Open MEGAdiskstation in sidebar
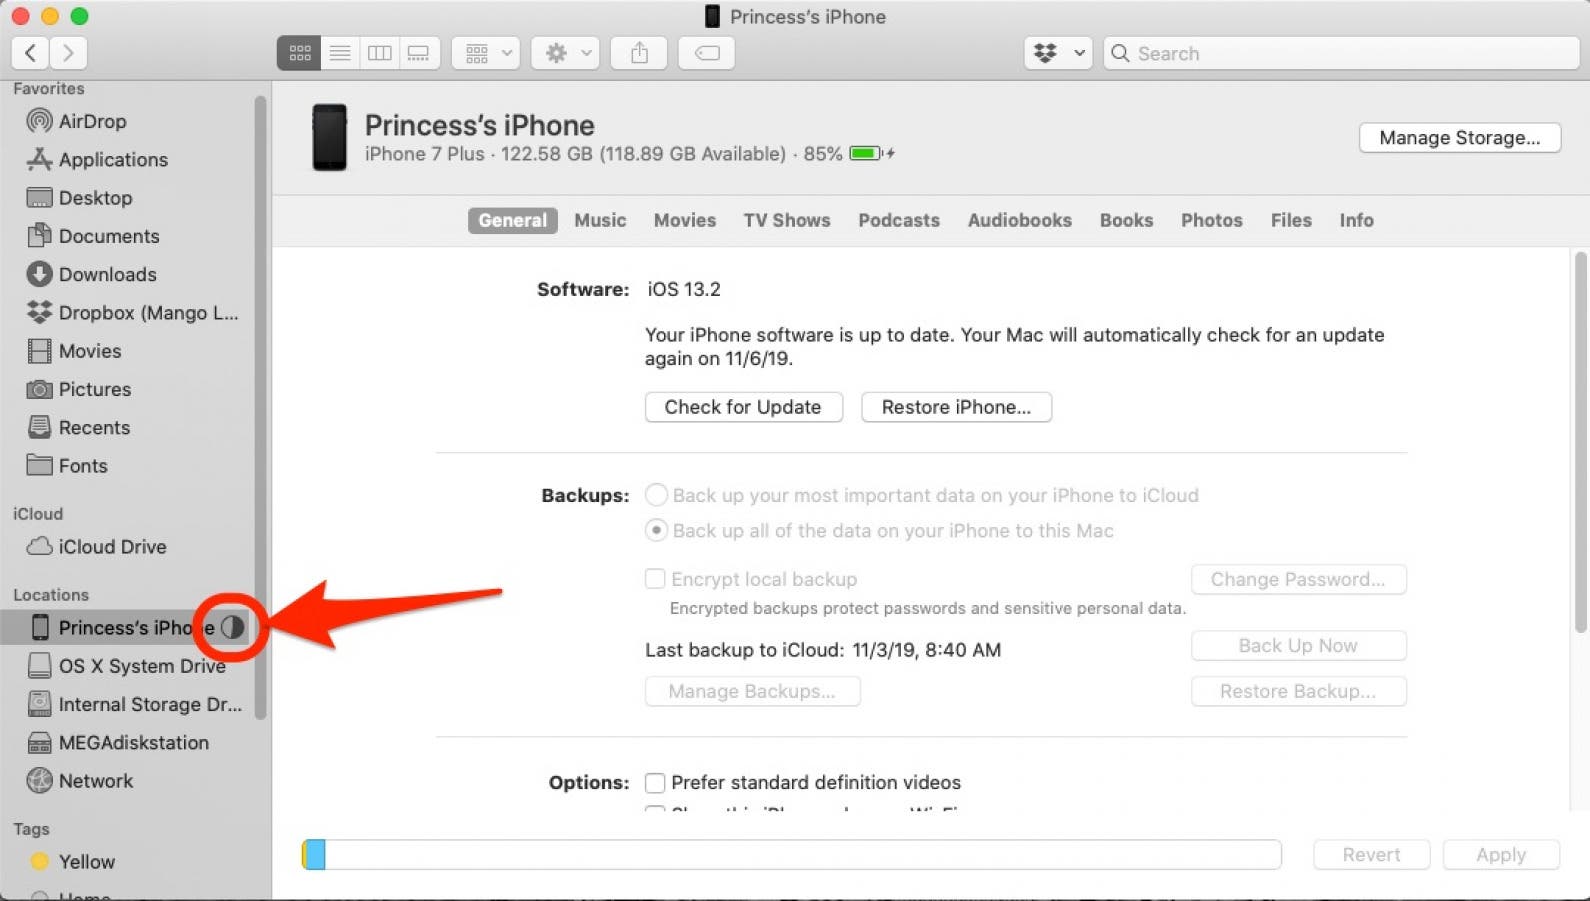The height and width of the screenshot is (901, 1590). (118, 742)
